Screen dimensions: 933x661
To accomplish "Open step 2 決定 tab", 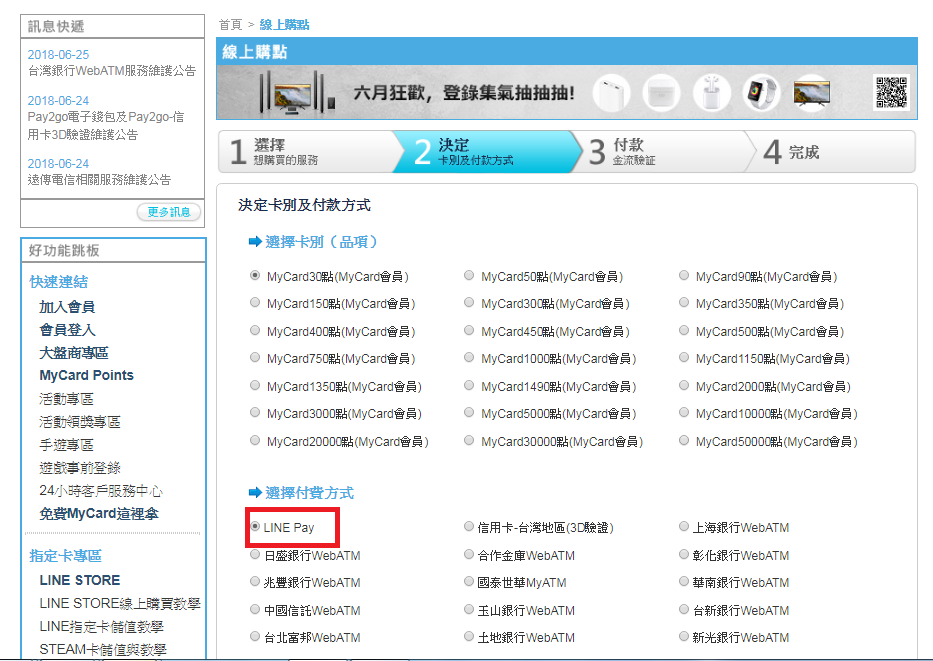I will 487,152.
